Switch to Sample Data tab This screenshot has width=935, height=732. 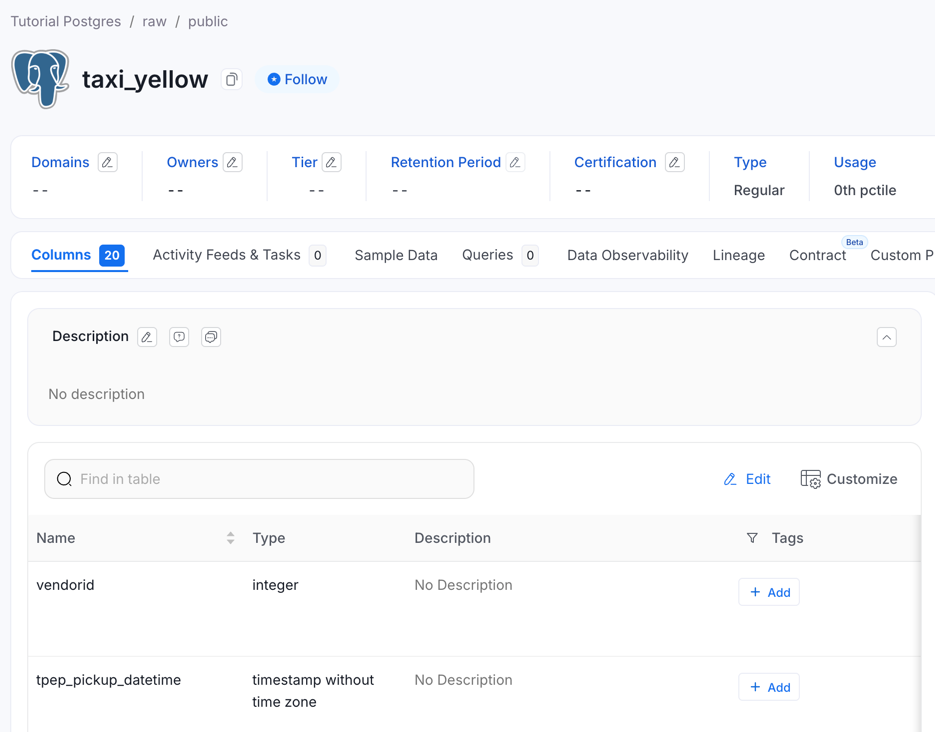pyautogui.click(x=396, y=255)
